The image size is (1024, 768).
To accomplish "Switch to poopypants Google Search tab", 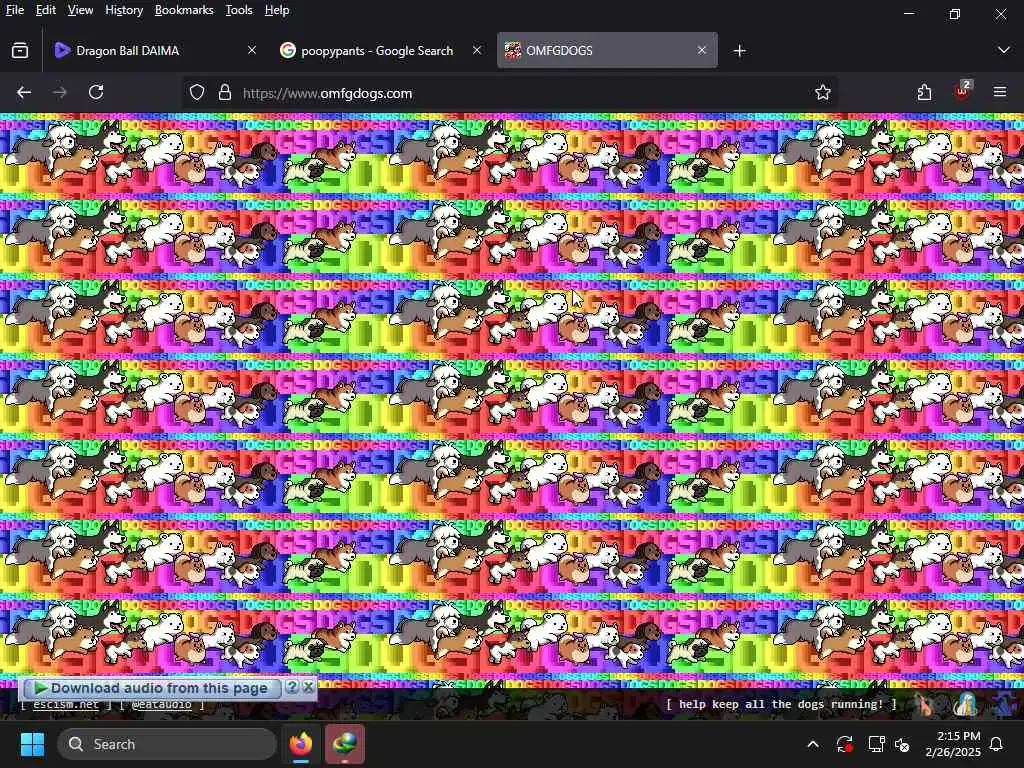I will pyautogui.click(x=381, y=50).
